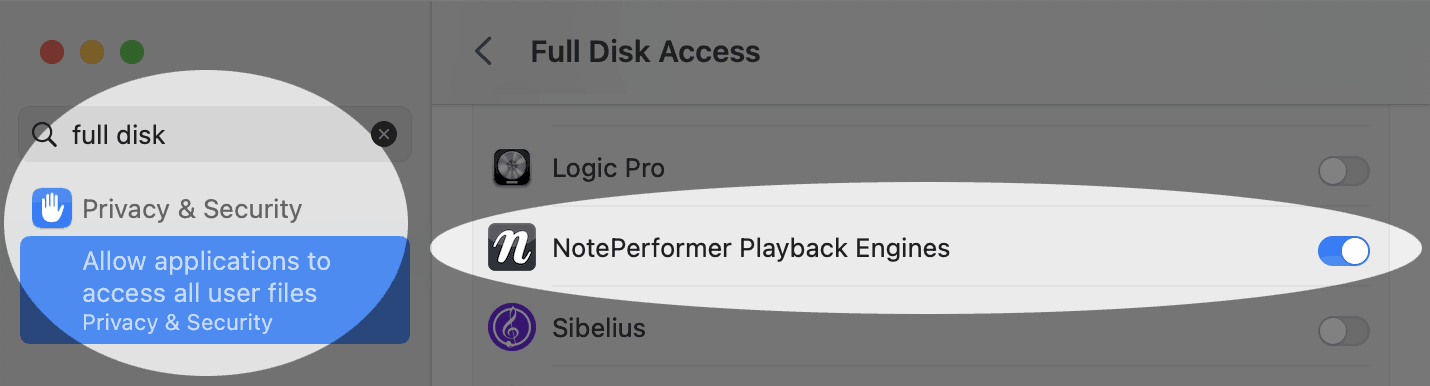
Task: Clear the "full disk" search text
Action: 384,134
